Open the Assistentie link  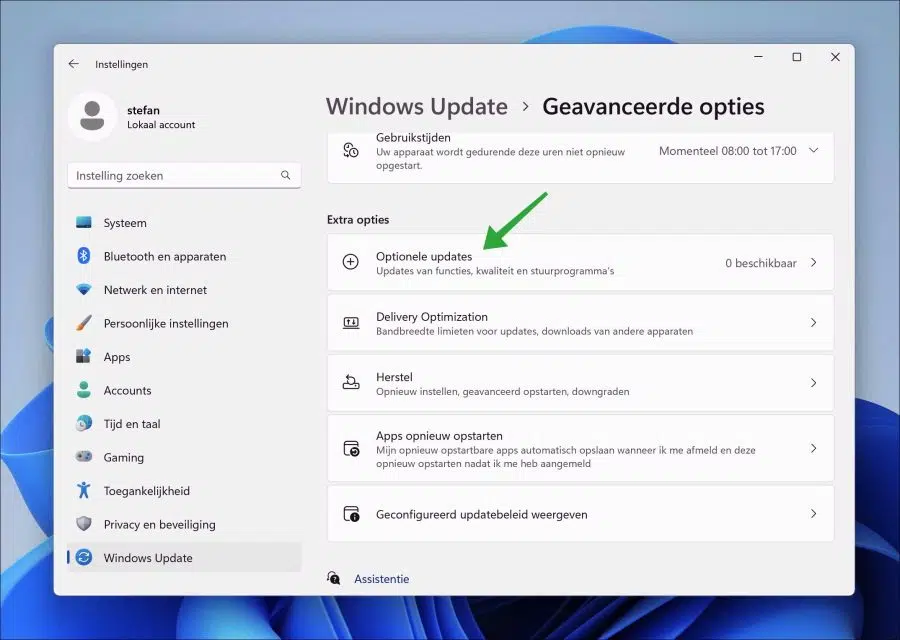[x=382, y=579]
